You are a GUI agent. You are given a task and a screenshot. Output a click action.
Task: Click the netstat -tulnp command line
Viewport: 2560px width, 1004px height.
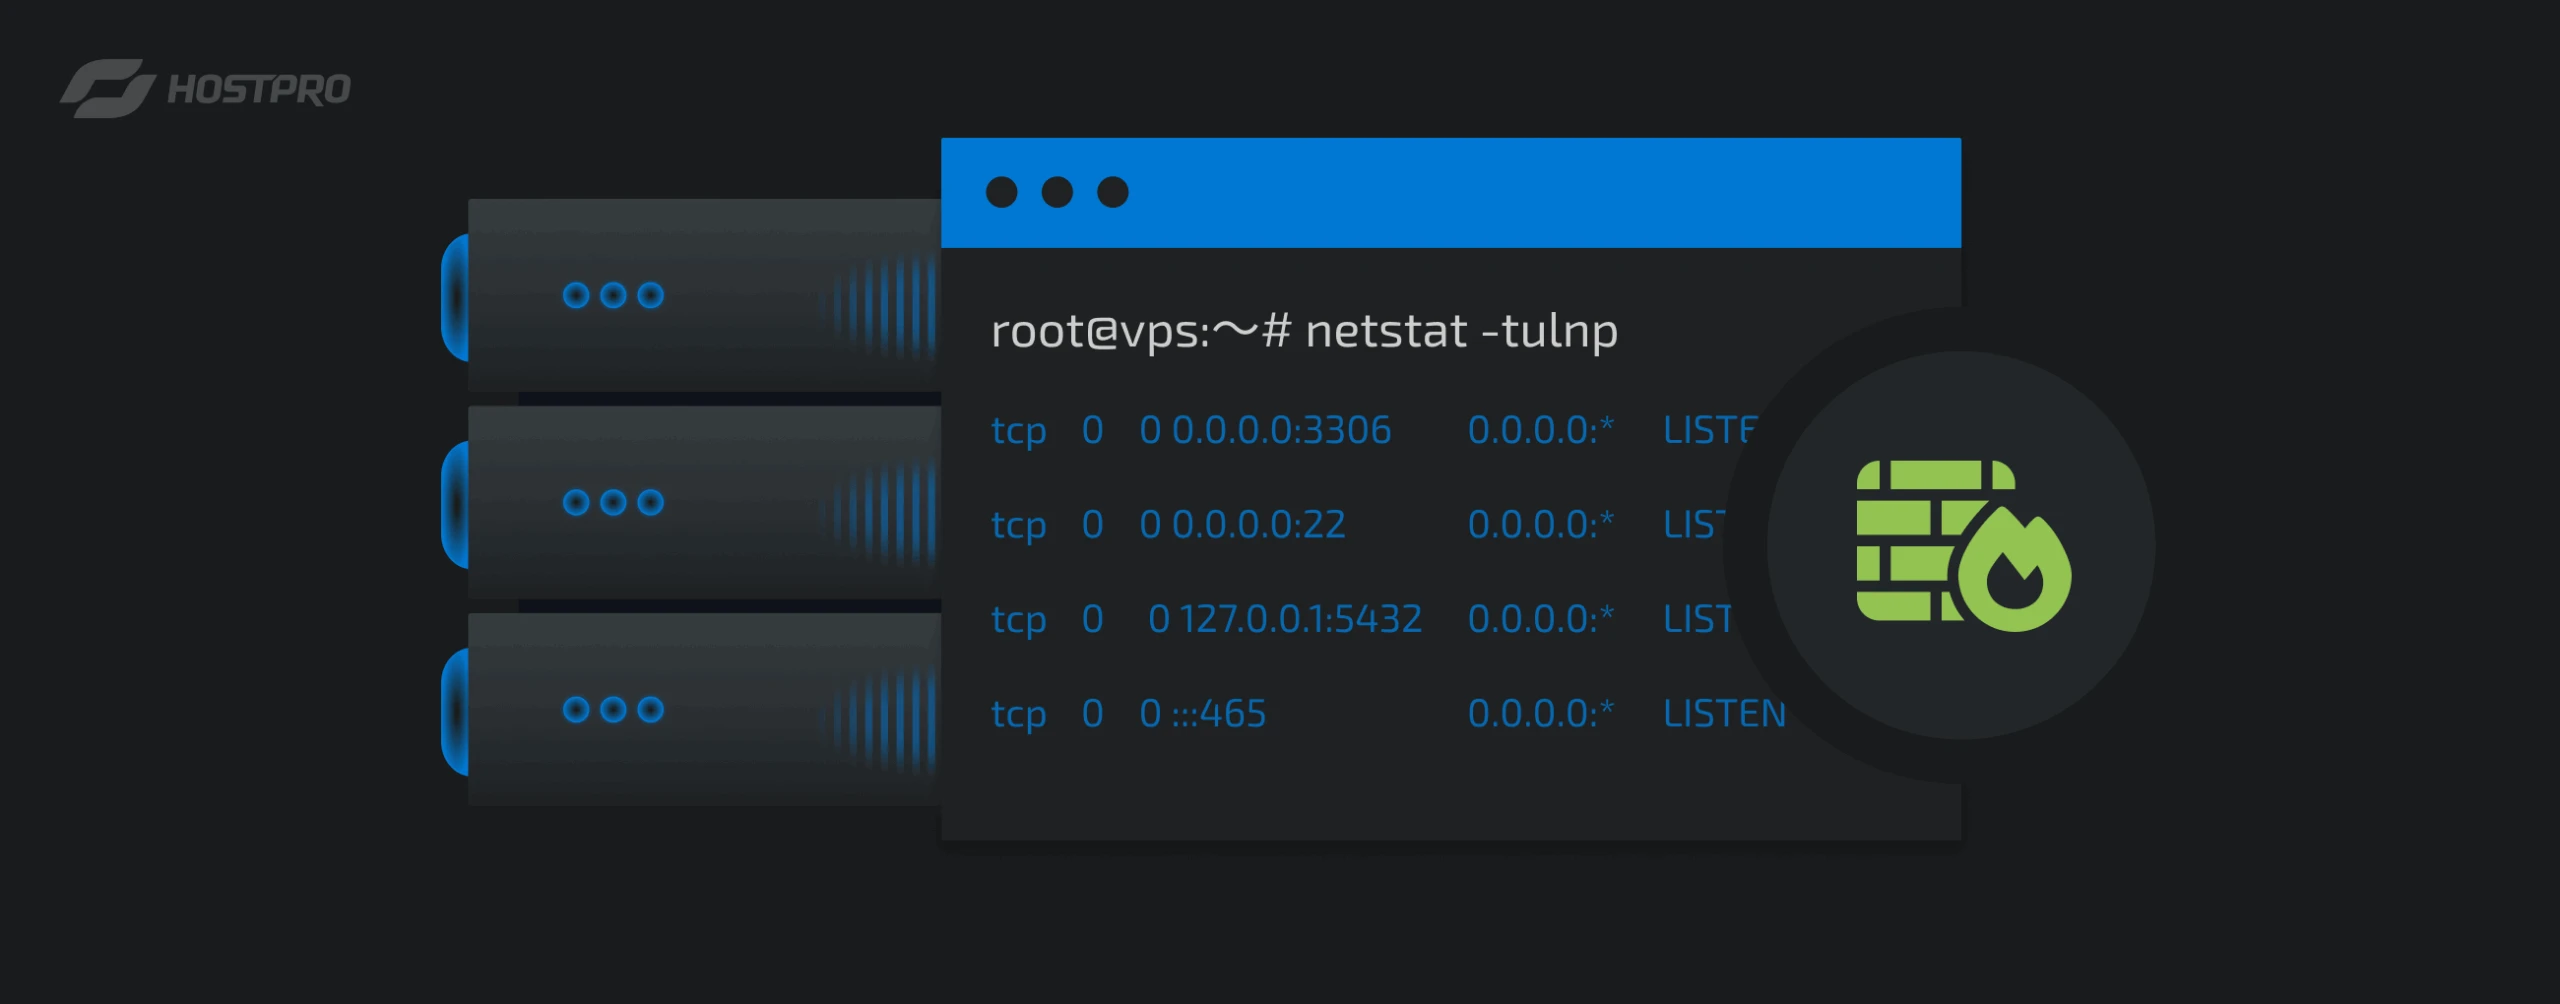coord(1303,331)
